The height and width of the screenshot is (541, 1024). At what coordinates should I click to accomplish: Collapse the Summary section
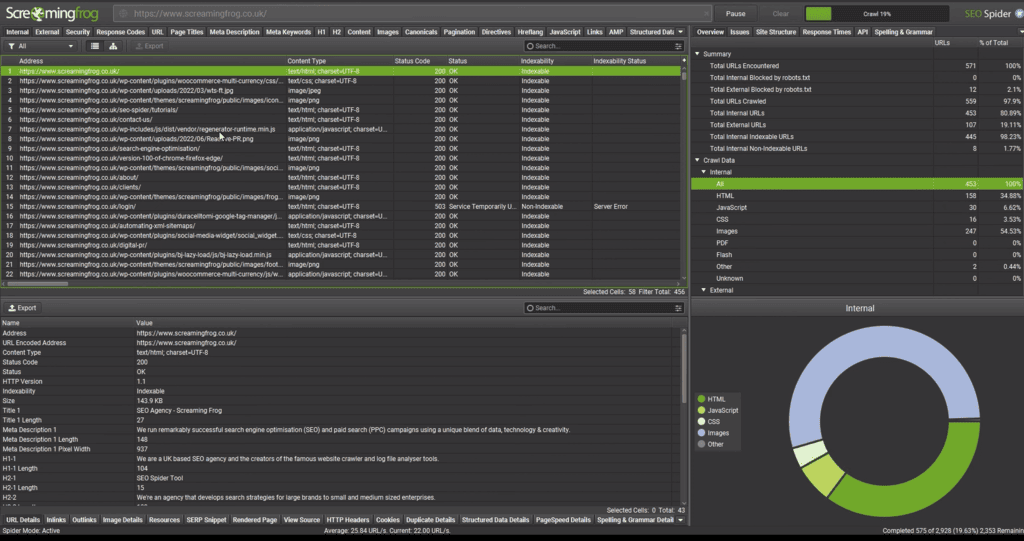pos(697,54)
